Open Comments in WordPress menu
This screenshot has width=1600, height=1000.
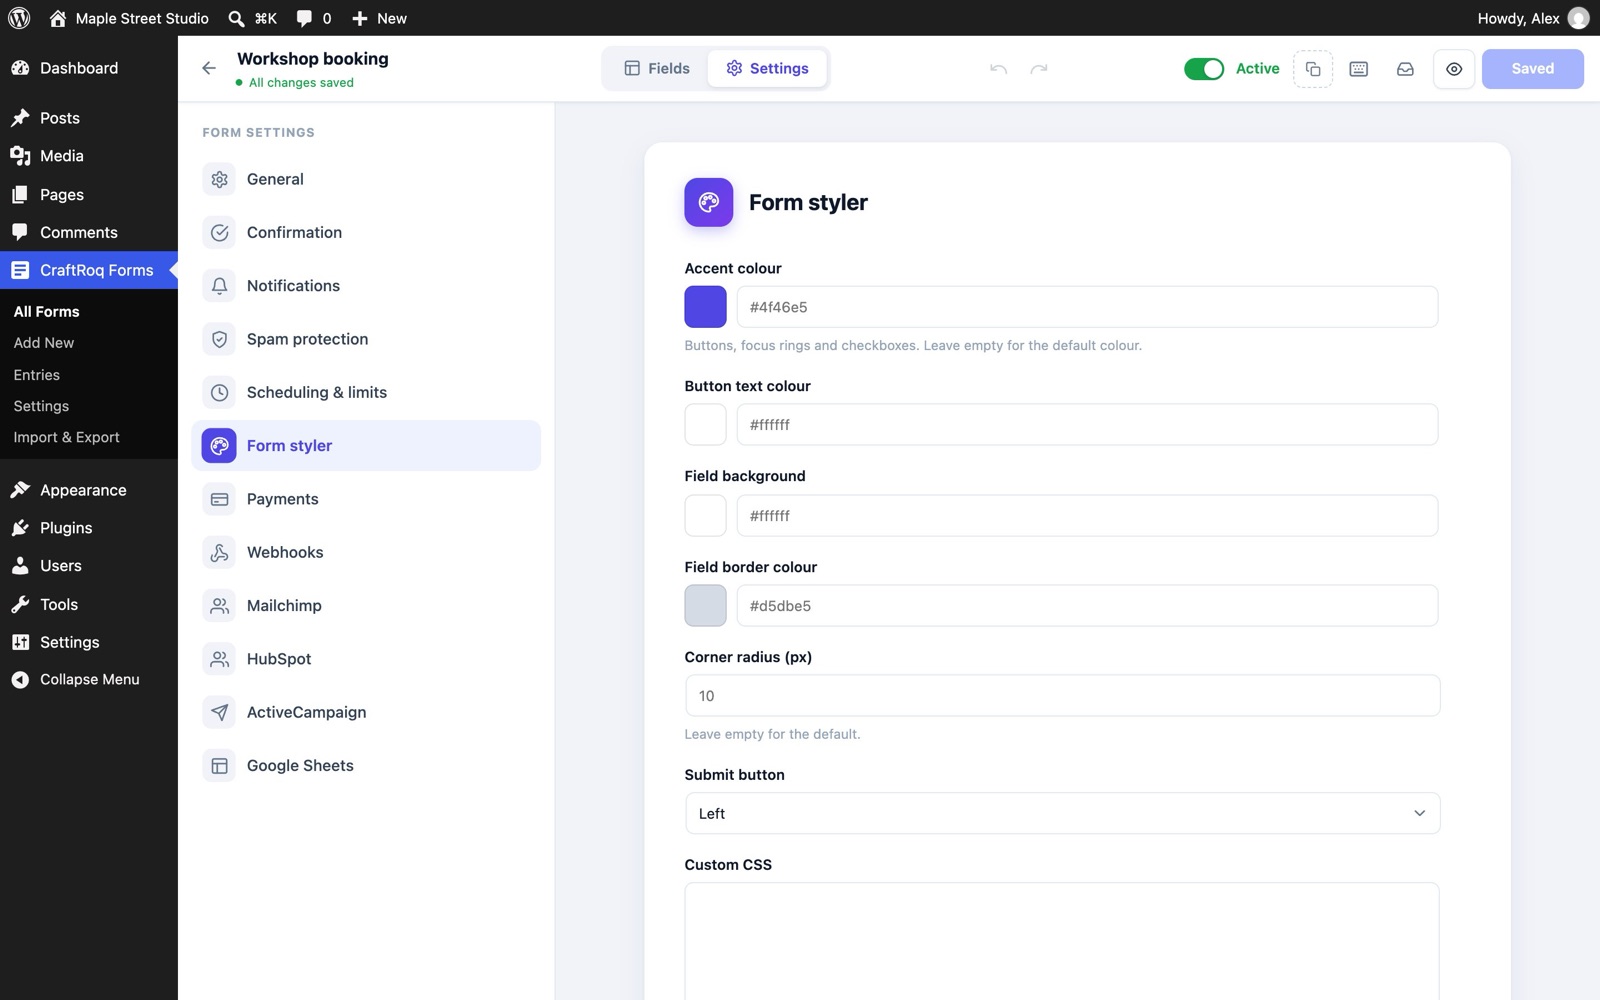click(x=89, y=232)
